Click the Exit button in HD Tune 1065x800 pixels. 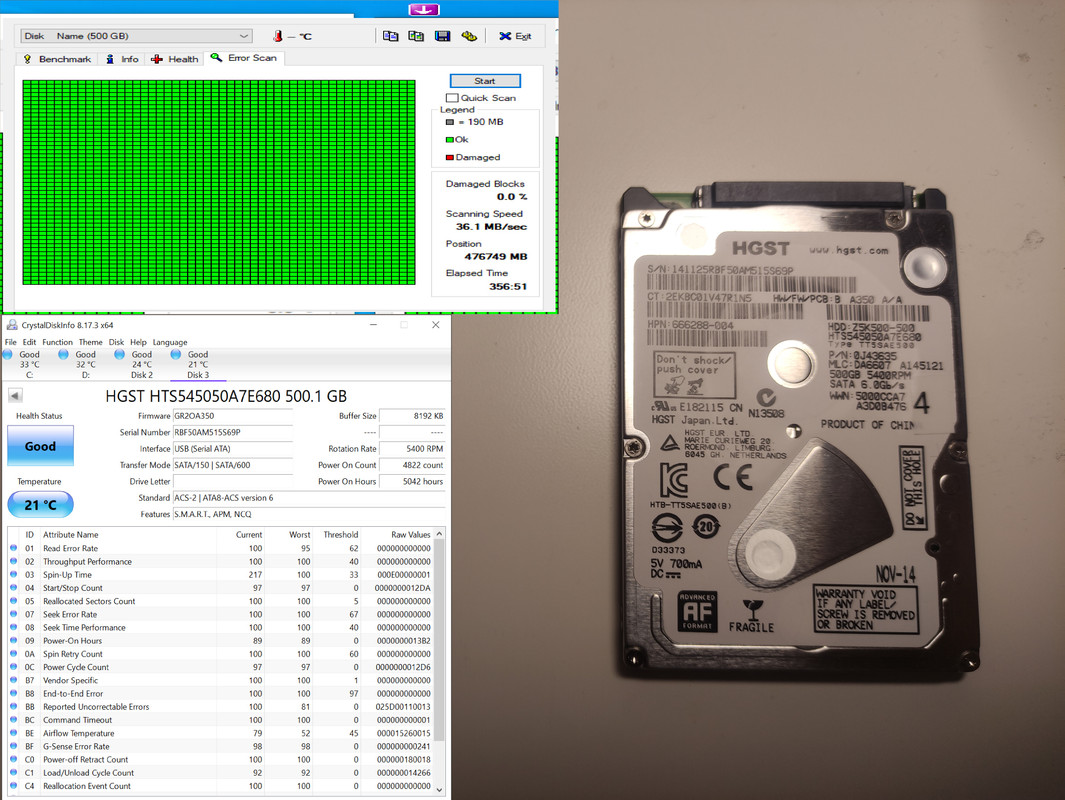click(516, 36)
